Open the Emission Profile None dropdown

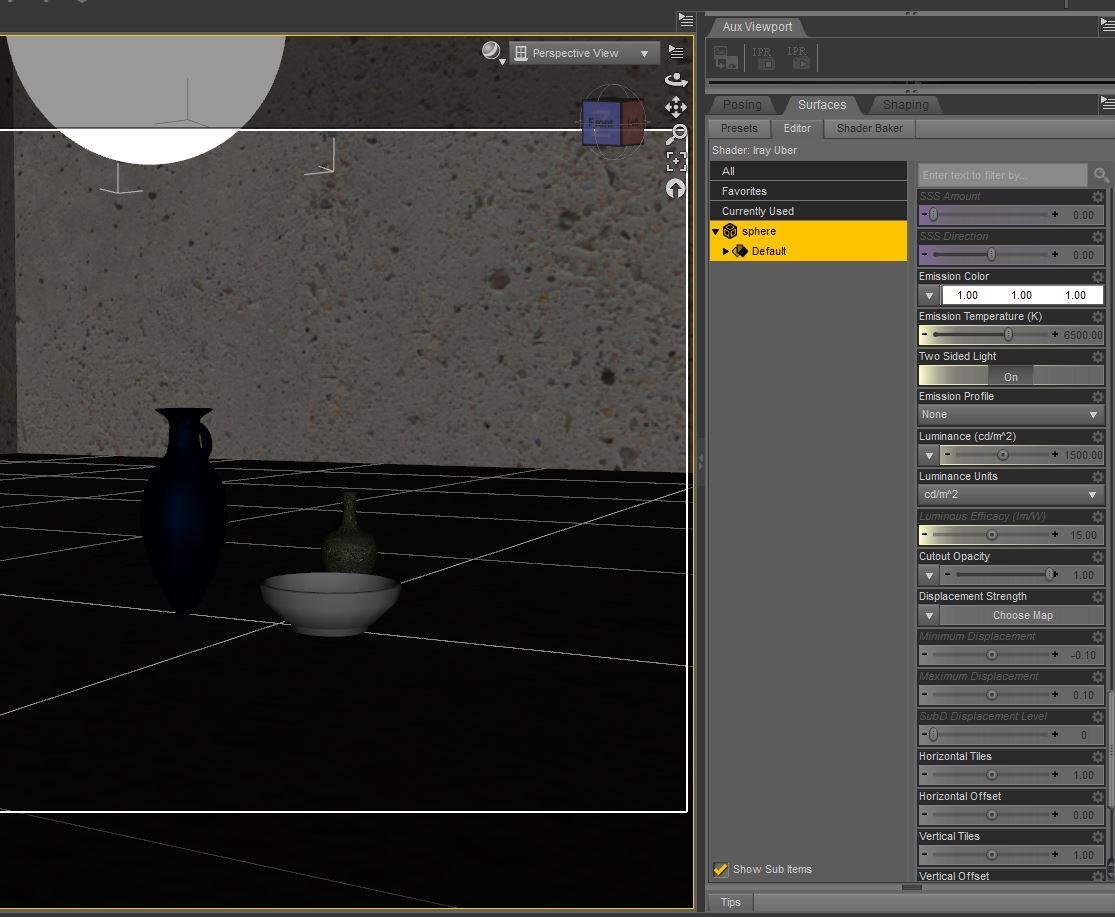pos(1010,414)
